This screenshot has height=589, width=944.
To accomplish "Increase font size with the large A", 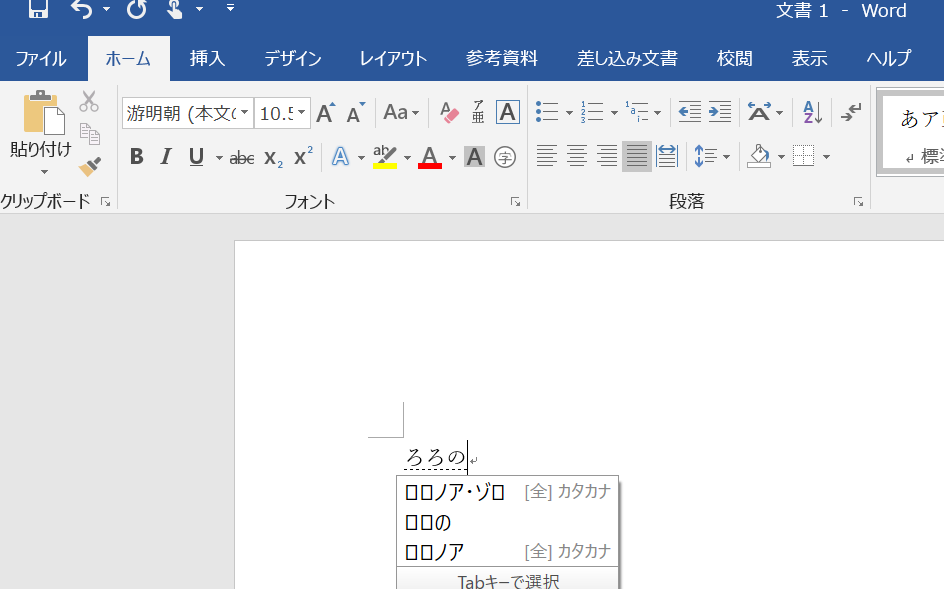I will pos(326,113).
